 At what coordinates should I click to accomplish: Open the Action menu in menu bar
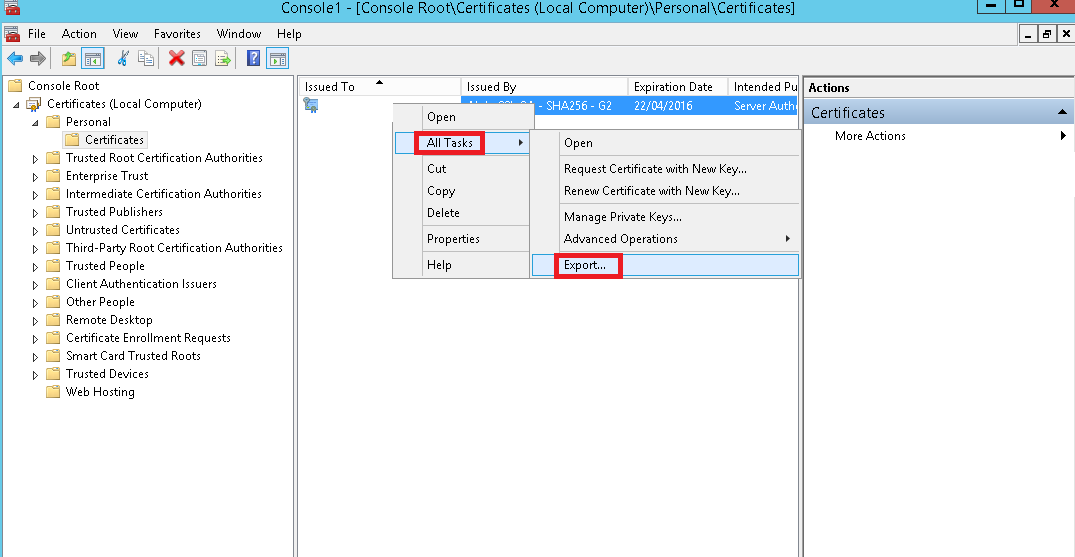point(79,34)
